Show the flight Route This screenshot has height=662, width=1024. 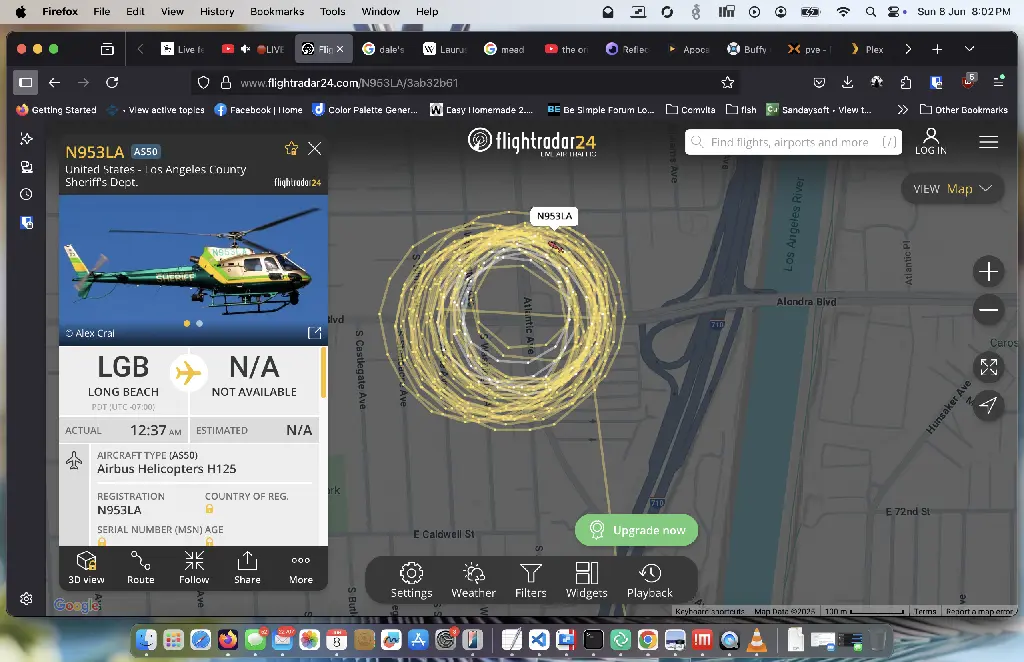(x=140, y=567)
